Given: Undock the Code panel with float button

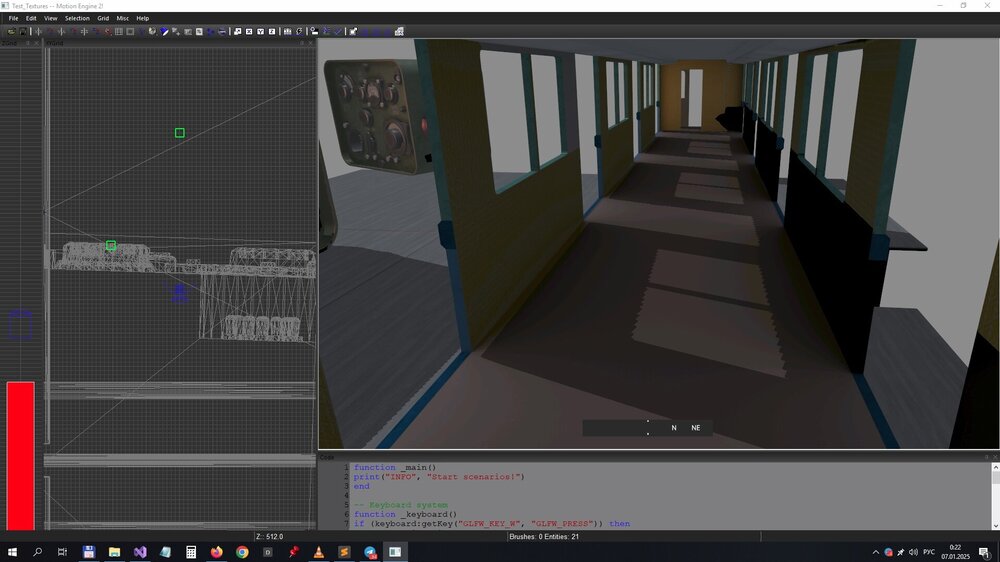Looking at the screenshot, I should point(986,457).
